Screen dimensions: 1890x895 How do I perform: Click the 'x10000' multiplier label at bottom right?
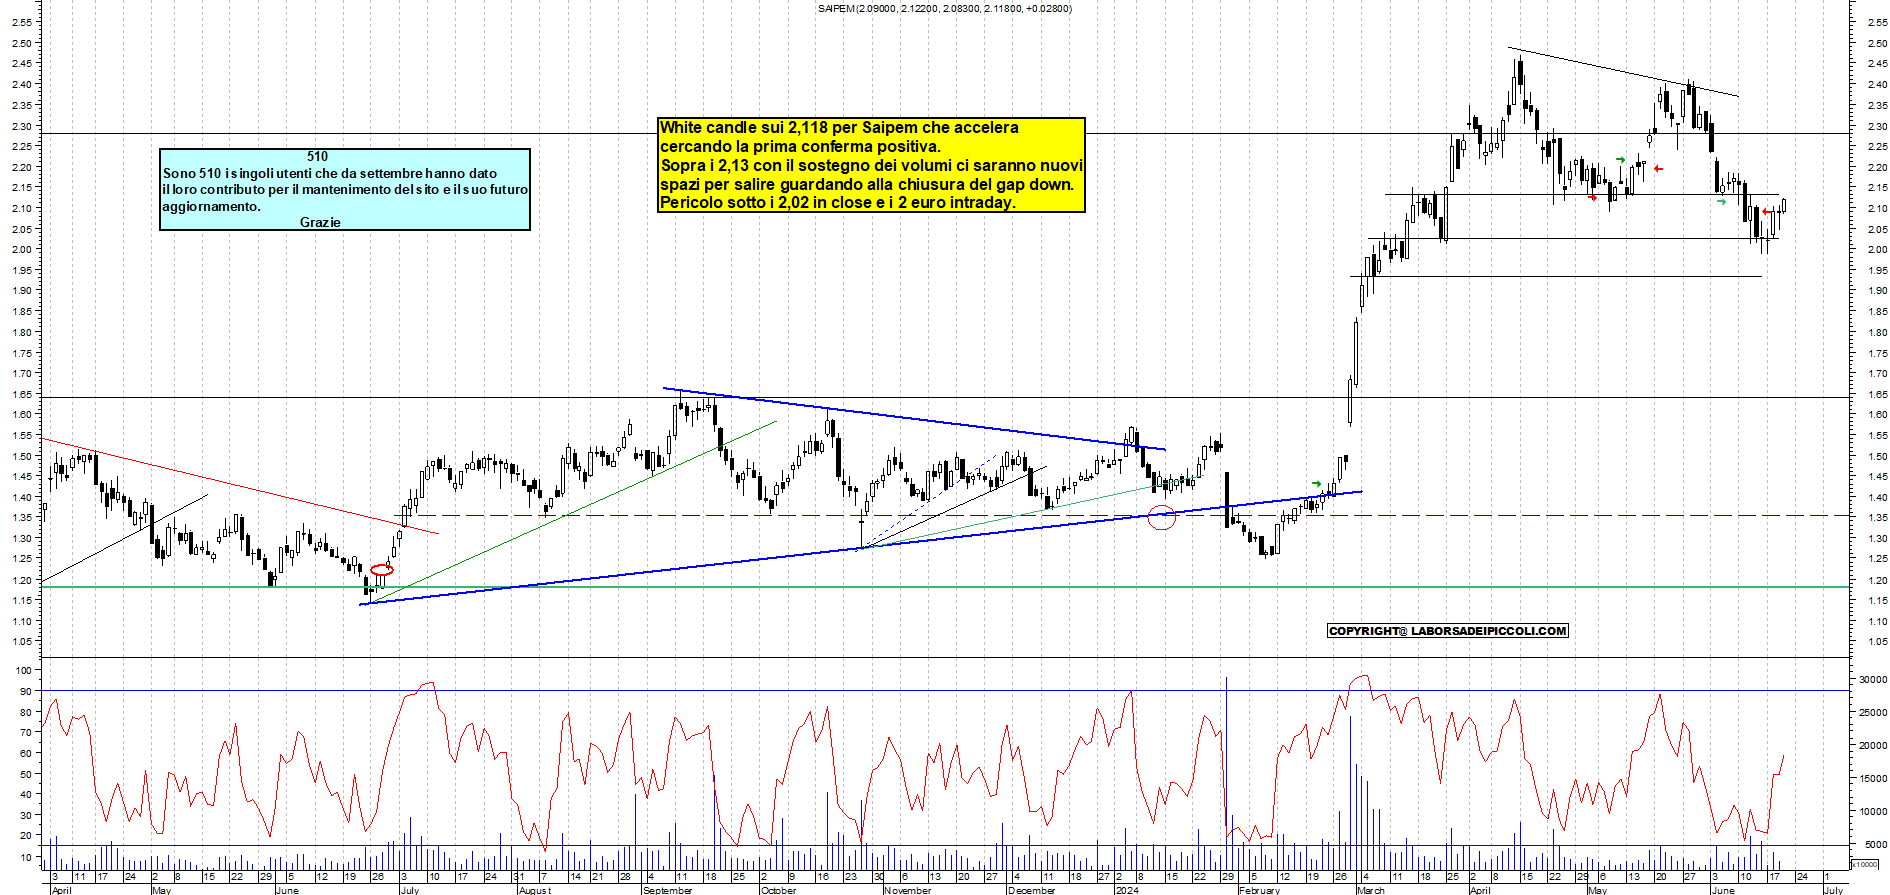click(1866, 864)
